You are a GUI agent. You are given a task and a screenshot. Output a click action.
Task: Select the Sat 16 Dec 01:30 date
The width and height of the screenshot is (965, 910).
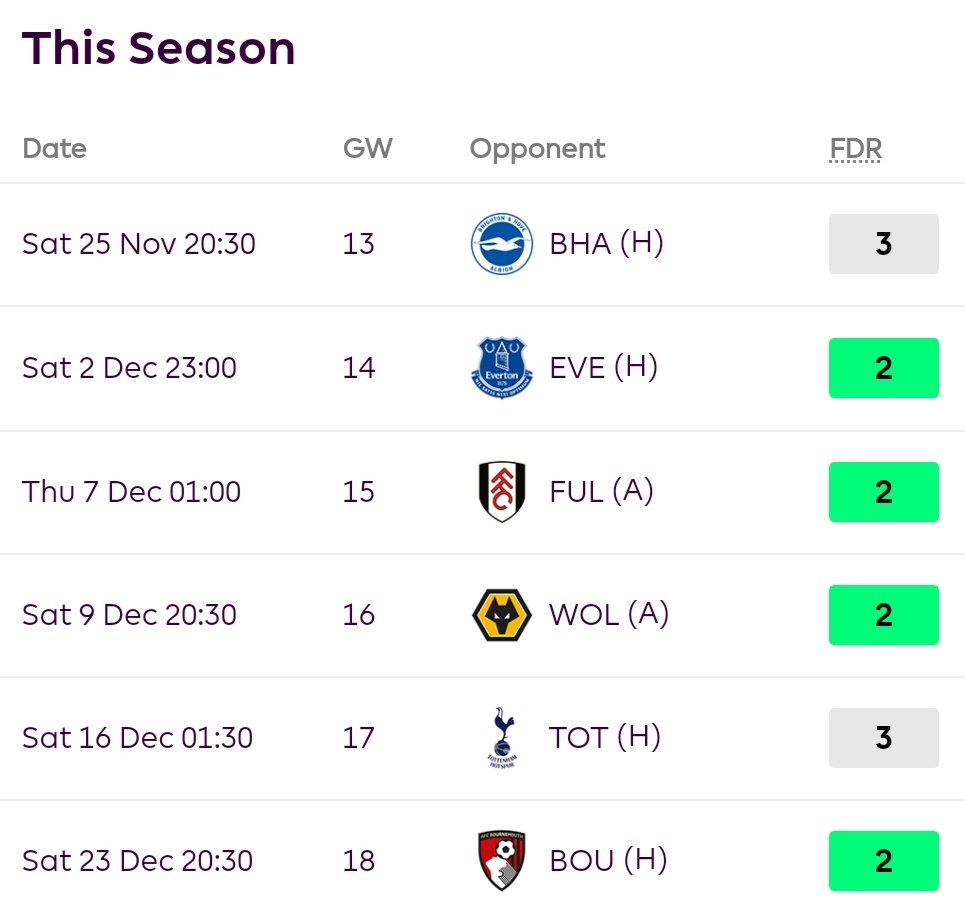pos(138,738)
